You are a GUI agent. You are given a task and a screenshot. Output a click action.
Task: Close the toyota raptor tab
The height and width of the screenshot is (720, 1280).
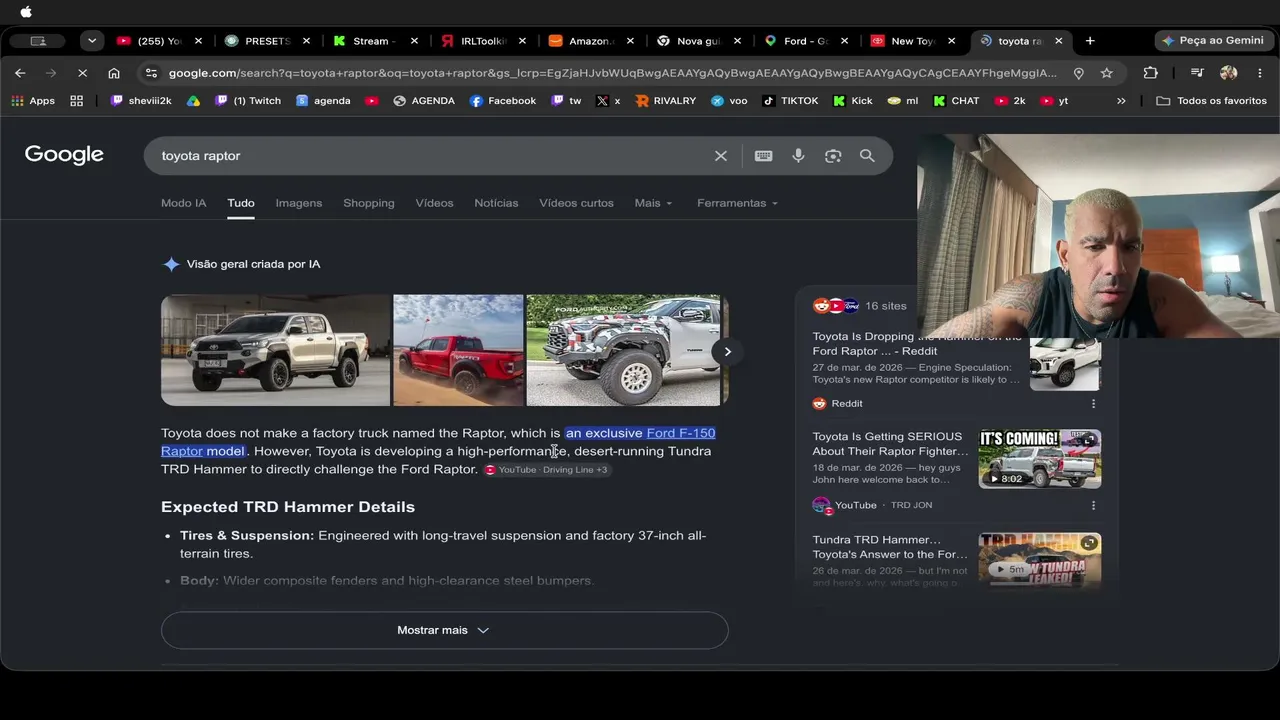(1058, 41)
